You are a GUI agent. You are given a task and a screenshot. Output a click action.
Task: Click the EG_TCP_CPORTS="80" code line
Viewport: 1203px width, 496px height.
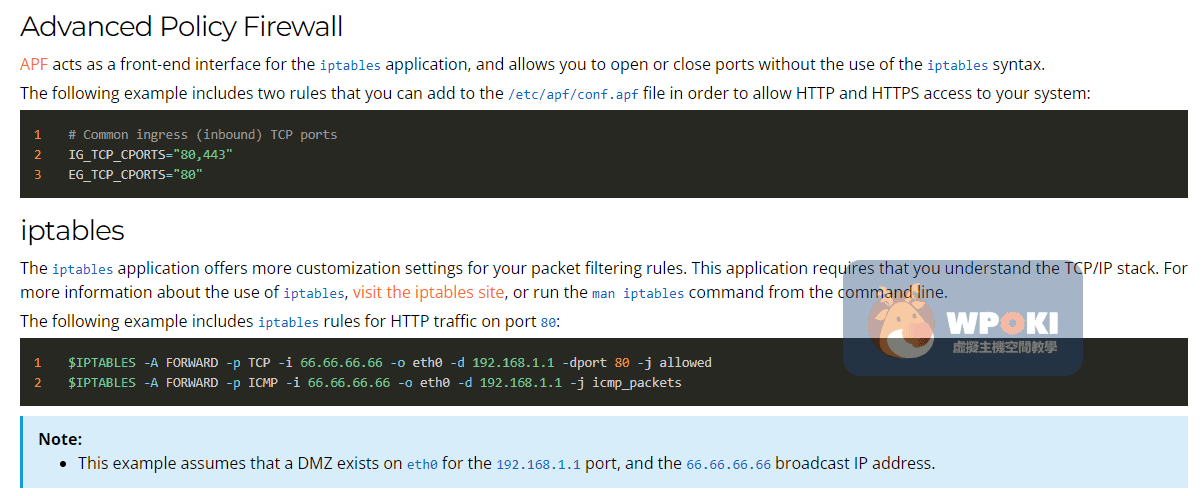pyautogui.click(x=135, y=174)
